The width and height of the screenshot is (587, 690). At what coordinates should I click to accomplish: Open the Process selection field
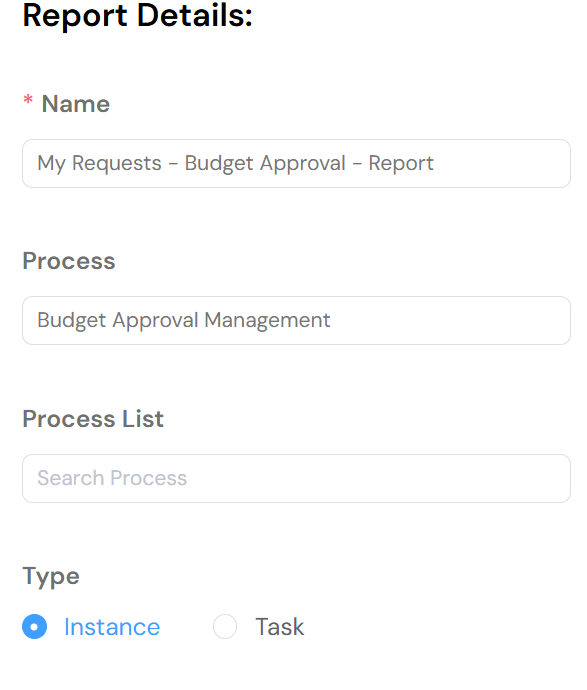[x=297, y=320]
